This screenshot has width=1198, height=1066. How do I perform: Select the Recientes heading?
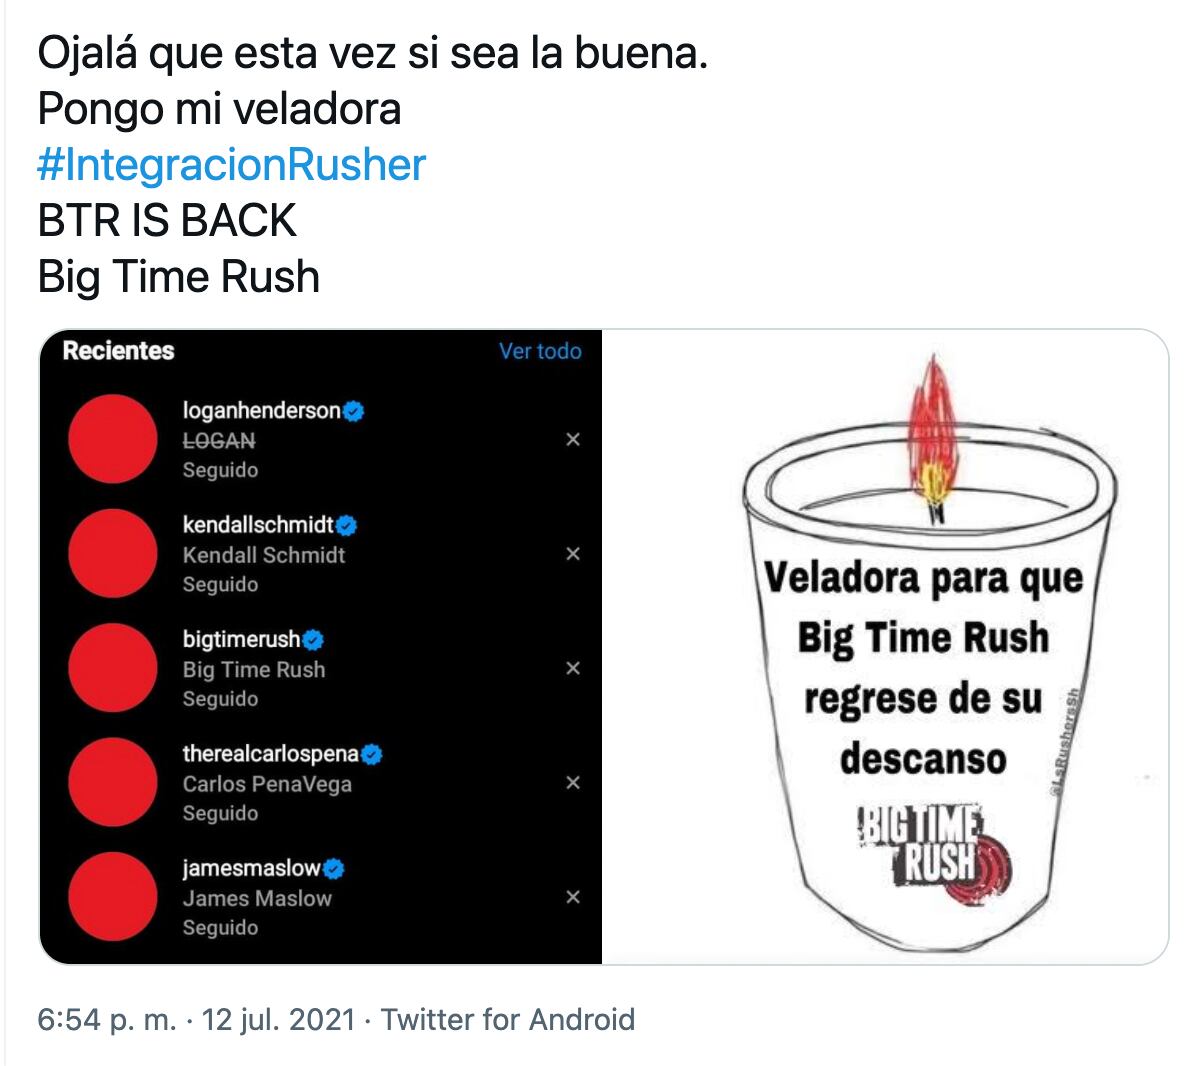coord(118,351)
